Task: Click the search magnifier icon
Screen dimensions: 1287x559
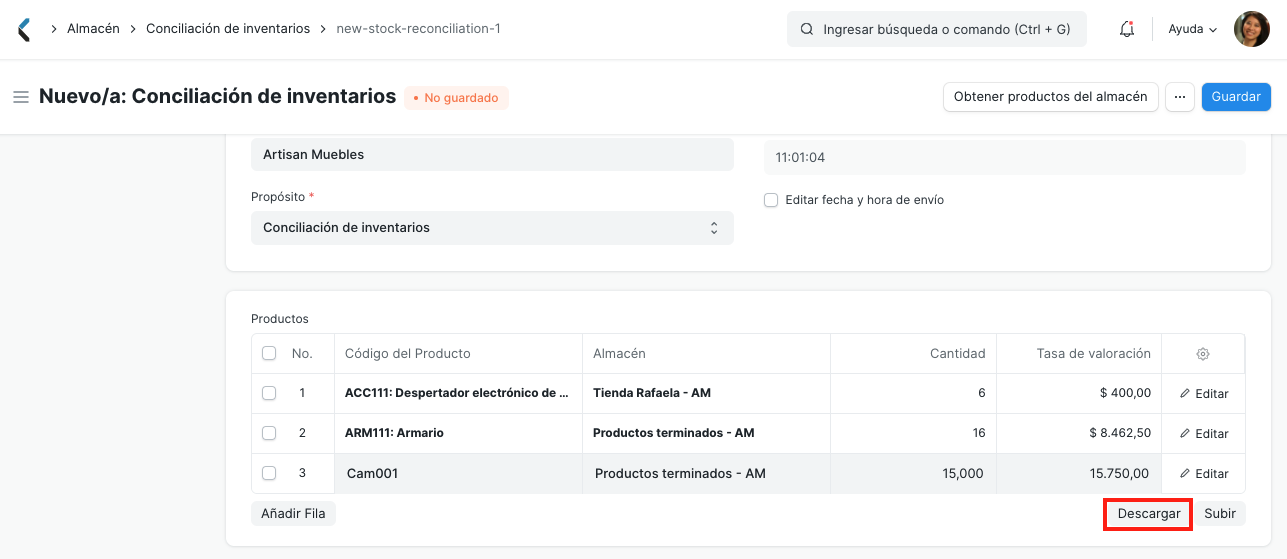Action: pos(807,30)
